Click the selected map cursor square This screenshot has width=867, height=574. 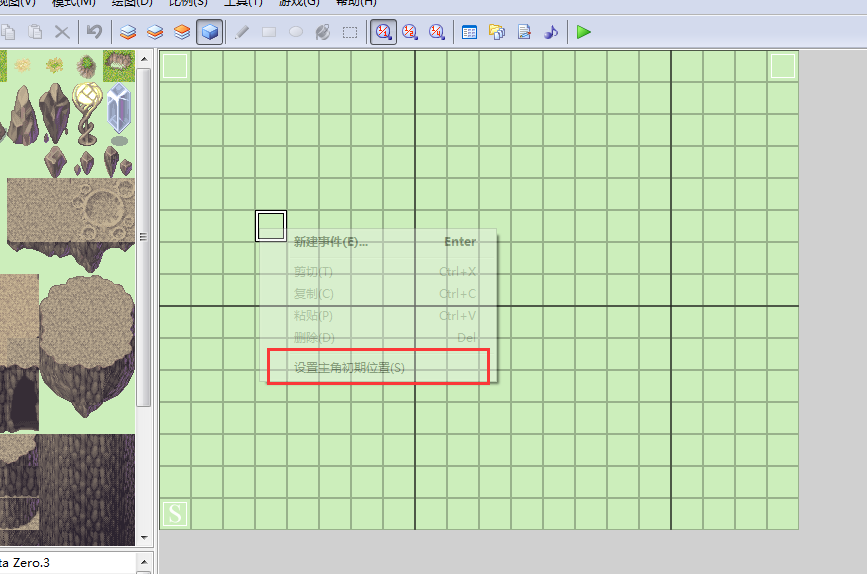click(271, 226)
